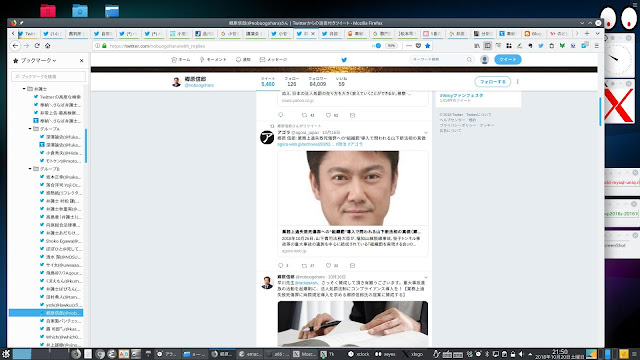This screenshot has width=640, height=360.
Task: Close the active Twitter tab
Action: [x=313, y=33]
